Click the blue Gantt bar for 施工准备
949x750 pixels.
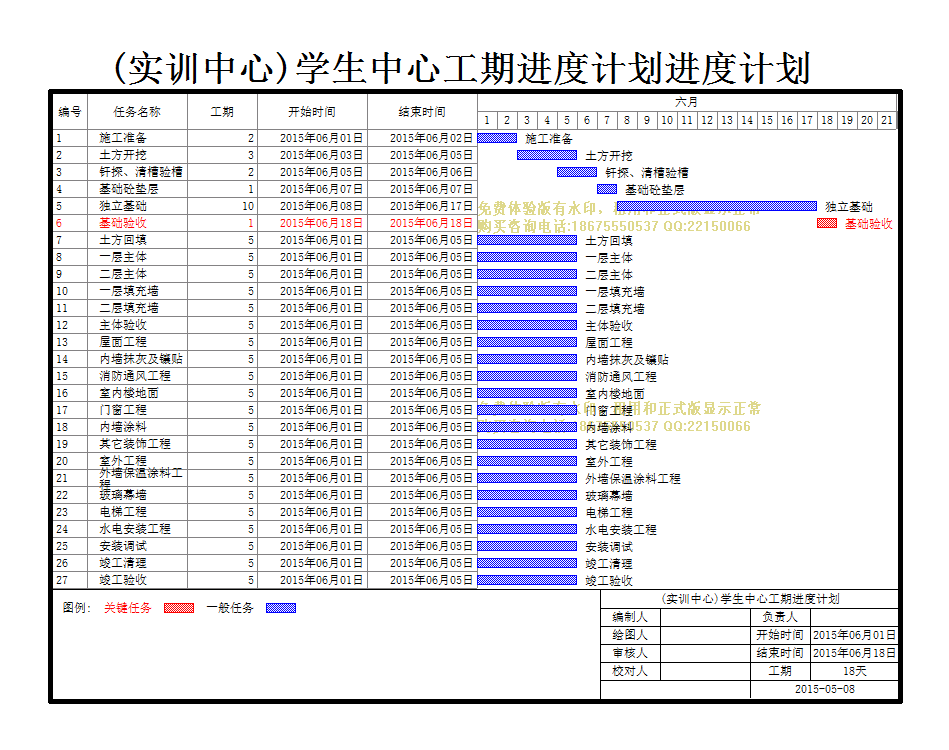497,138
